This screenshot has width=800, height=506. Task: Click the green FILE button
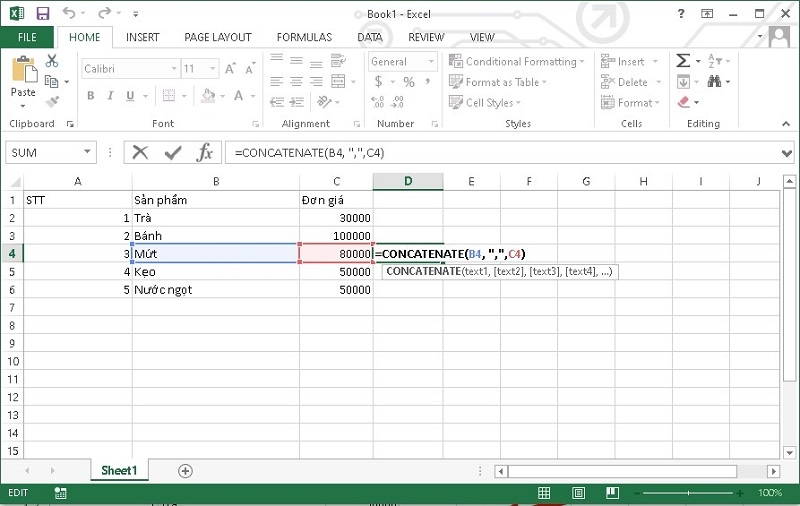click(x=27, y=37)
